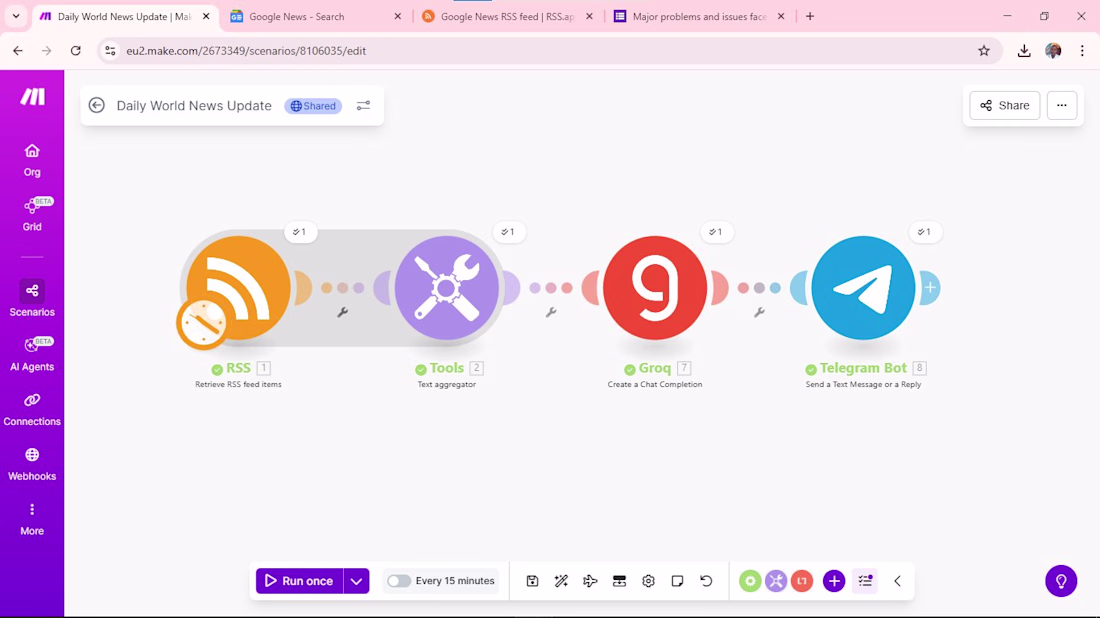Click Run once button
The width and height of the screenshot is (1100, 618).
[x=299, y=581]
